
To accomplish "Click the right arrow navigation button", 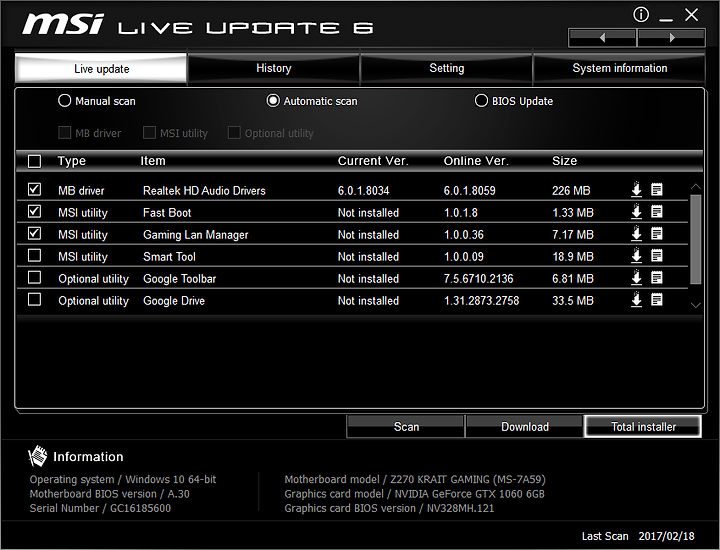I will pyautogui.click(x=671, y=38).
